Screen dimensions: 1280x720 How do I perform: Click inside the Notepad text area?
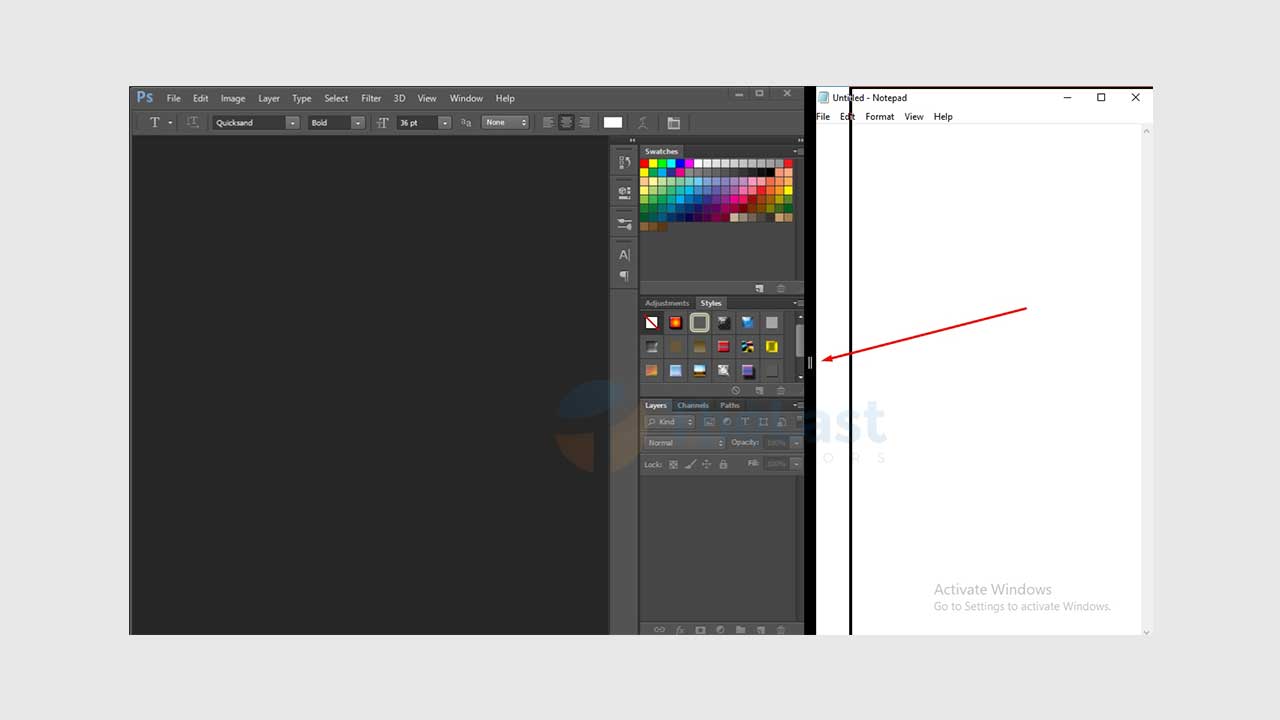(995, 400)
